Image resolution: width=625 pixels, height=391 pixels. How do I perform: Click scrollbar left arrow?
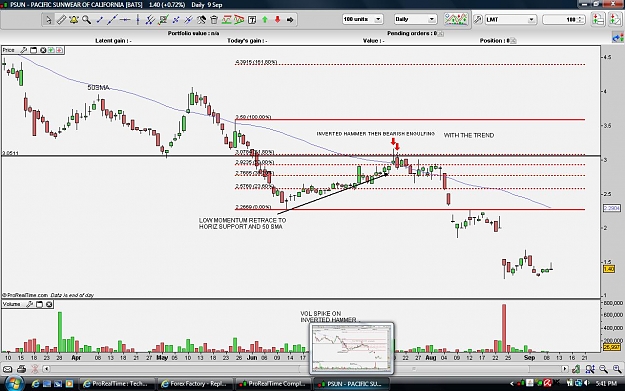tap(46, 369)
